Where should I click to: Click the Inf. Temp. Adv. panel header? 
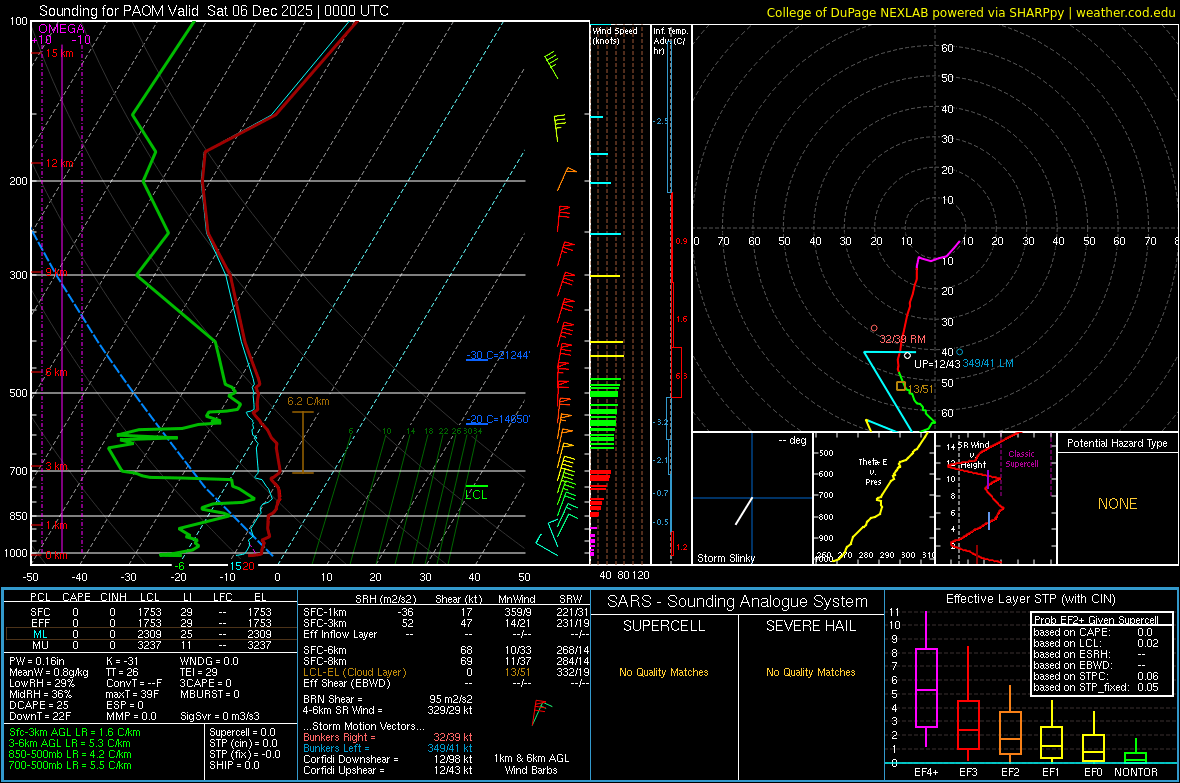tap(670, 41)
